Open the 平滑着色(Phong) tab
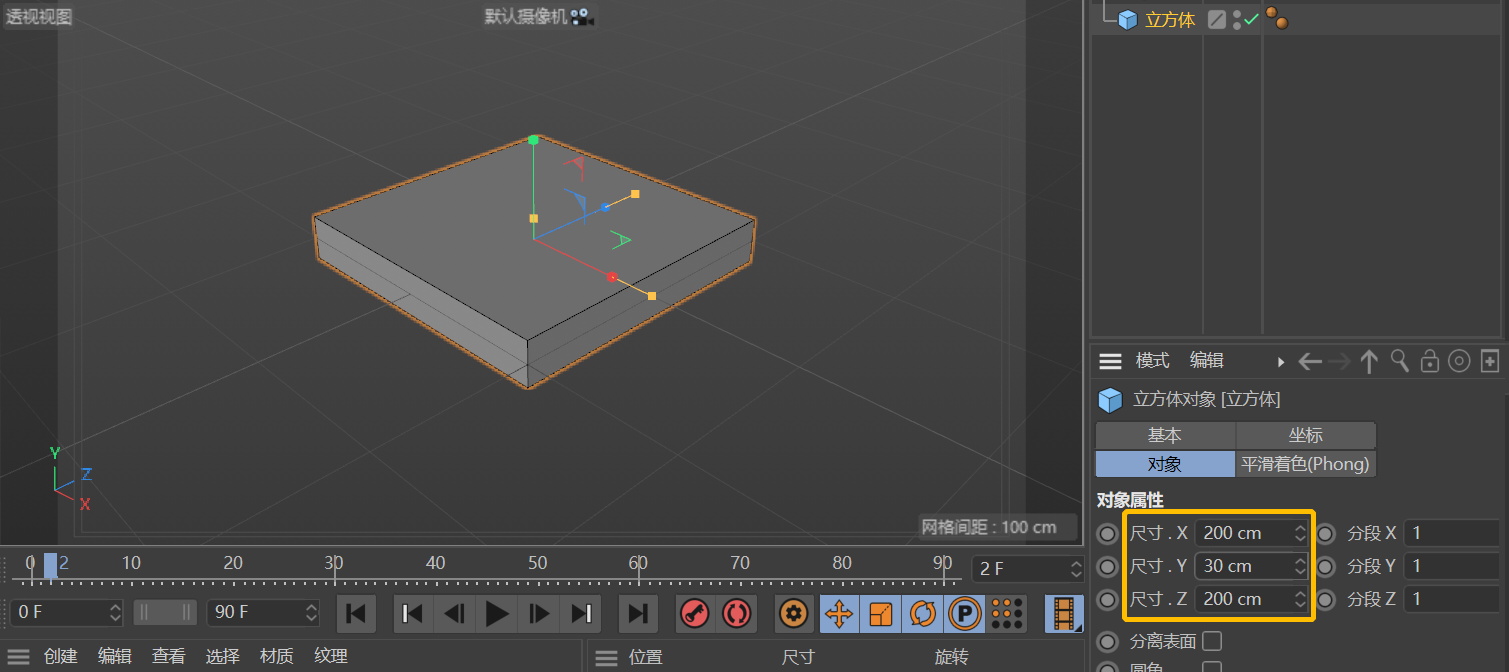 1306,464
